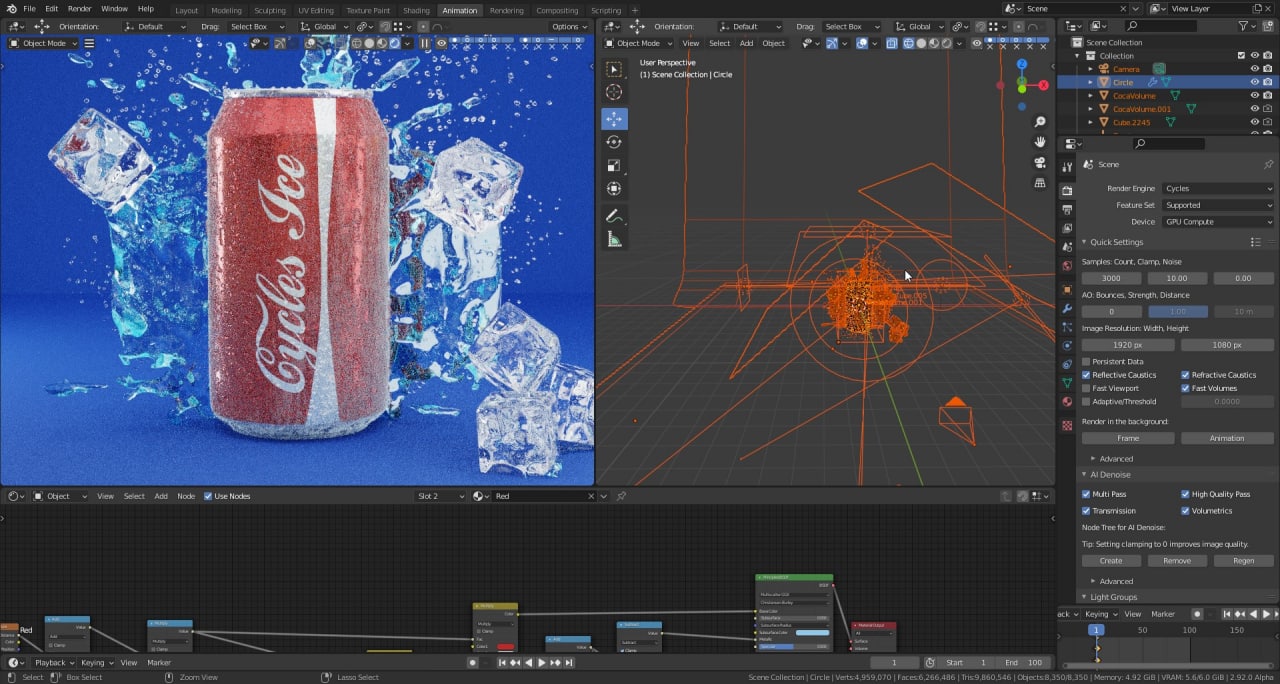
Task: Activate the Move tool
Action: click(614, 118)
